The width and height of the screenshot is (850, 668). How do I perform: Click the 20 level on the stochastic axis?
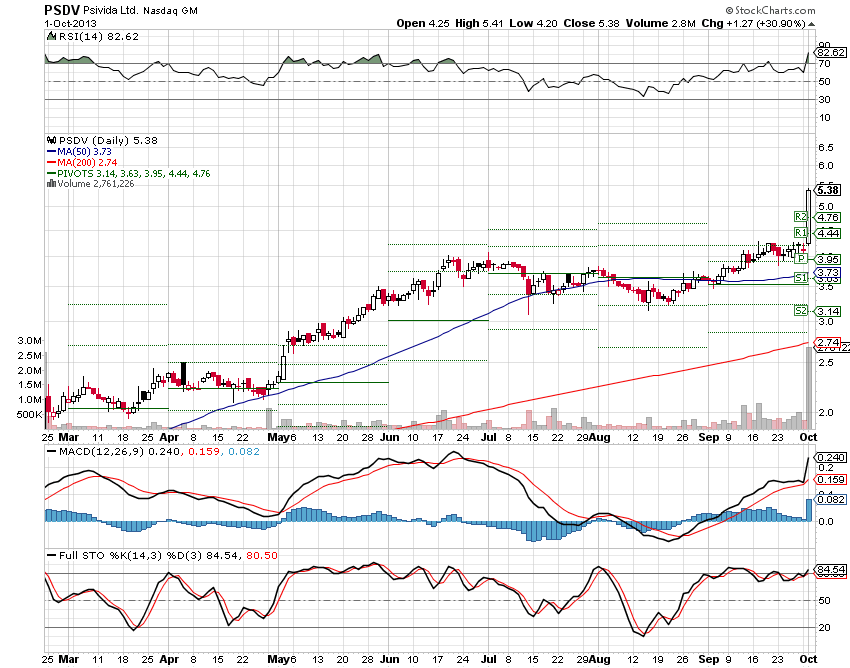[825, 627]
